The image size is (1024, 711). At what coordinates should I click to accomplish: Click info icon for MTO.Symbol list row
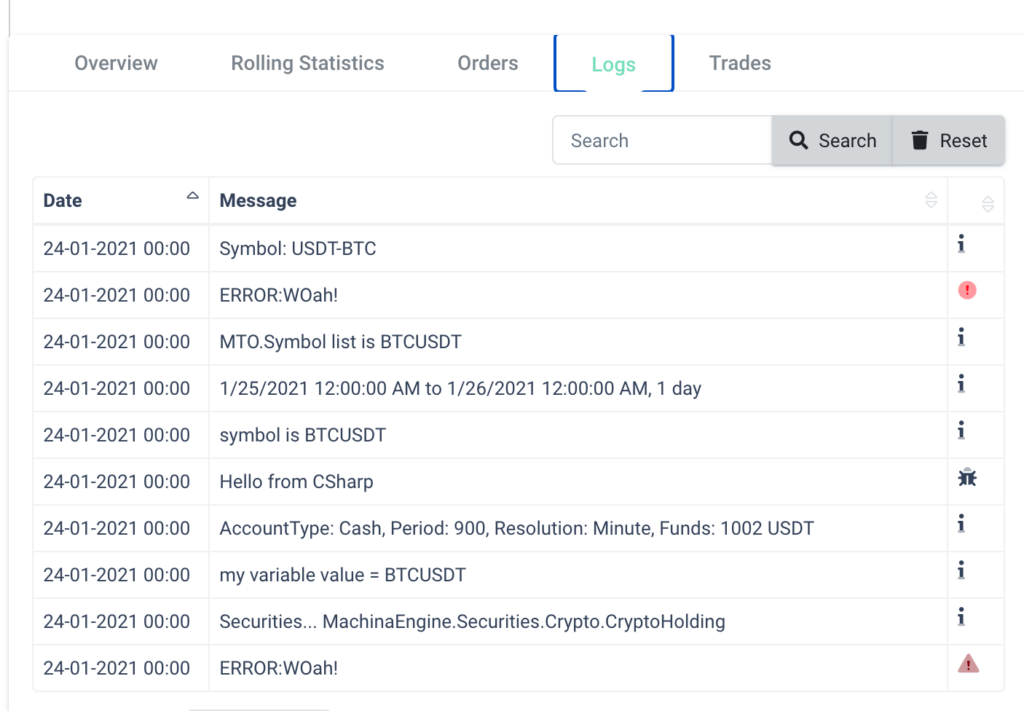(x=961, y=337)
